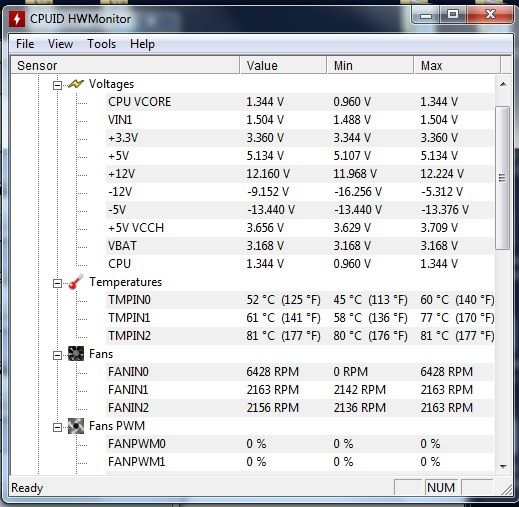Click the vertical scrollbar thumb
Image resolution: width=519 pixels, height=507 pixels.
[503, 178]
